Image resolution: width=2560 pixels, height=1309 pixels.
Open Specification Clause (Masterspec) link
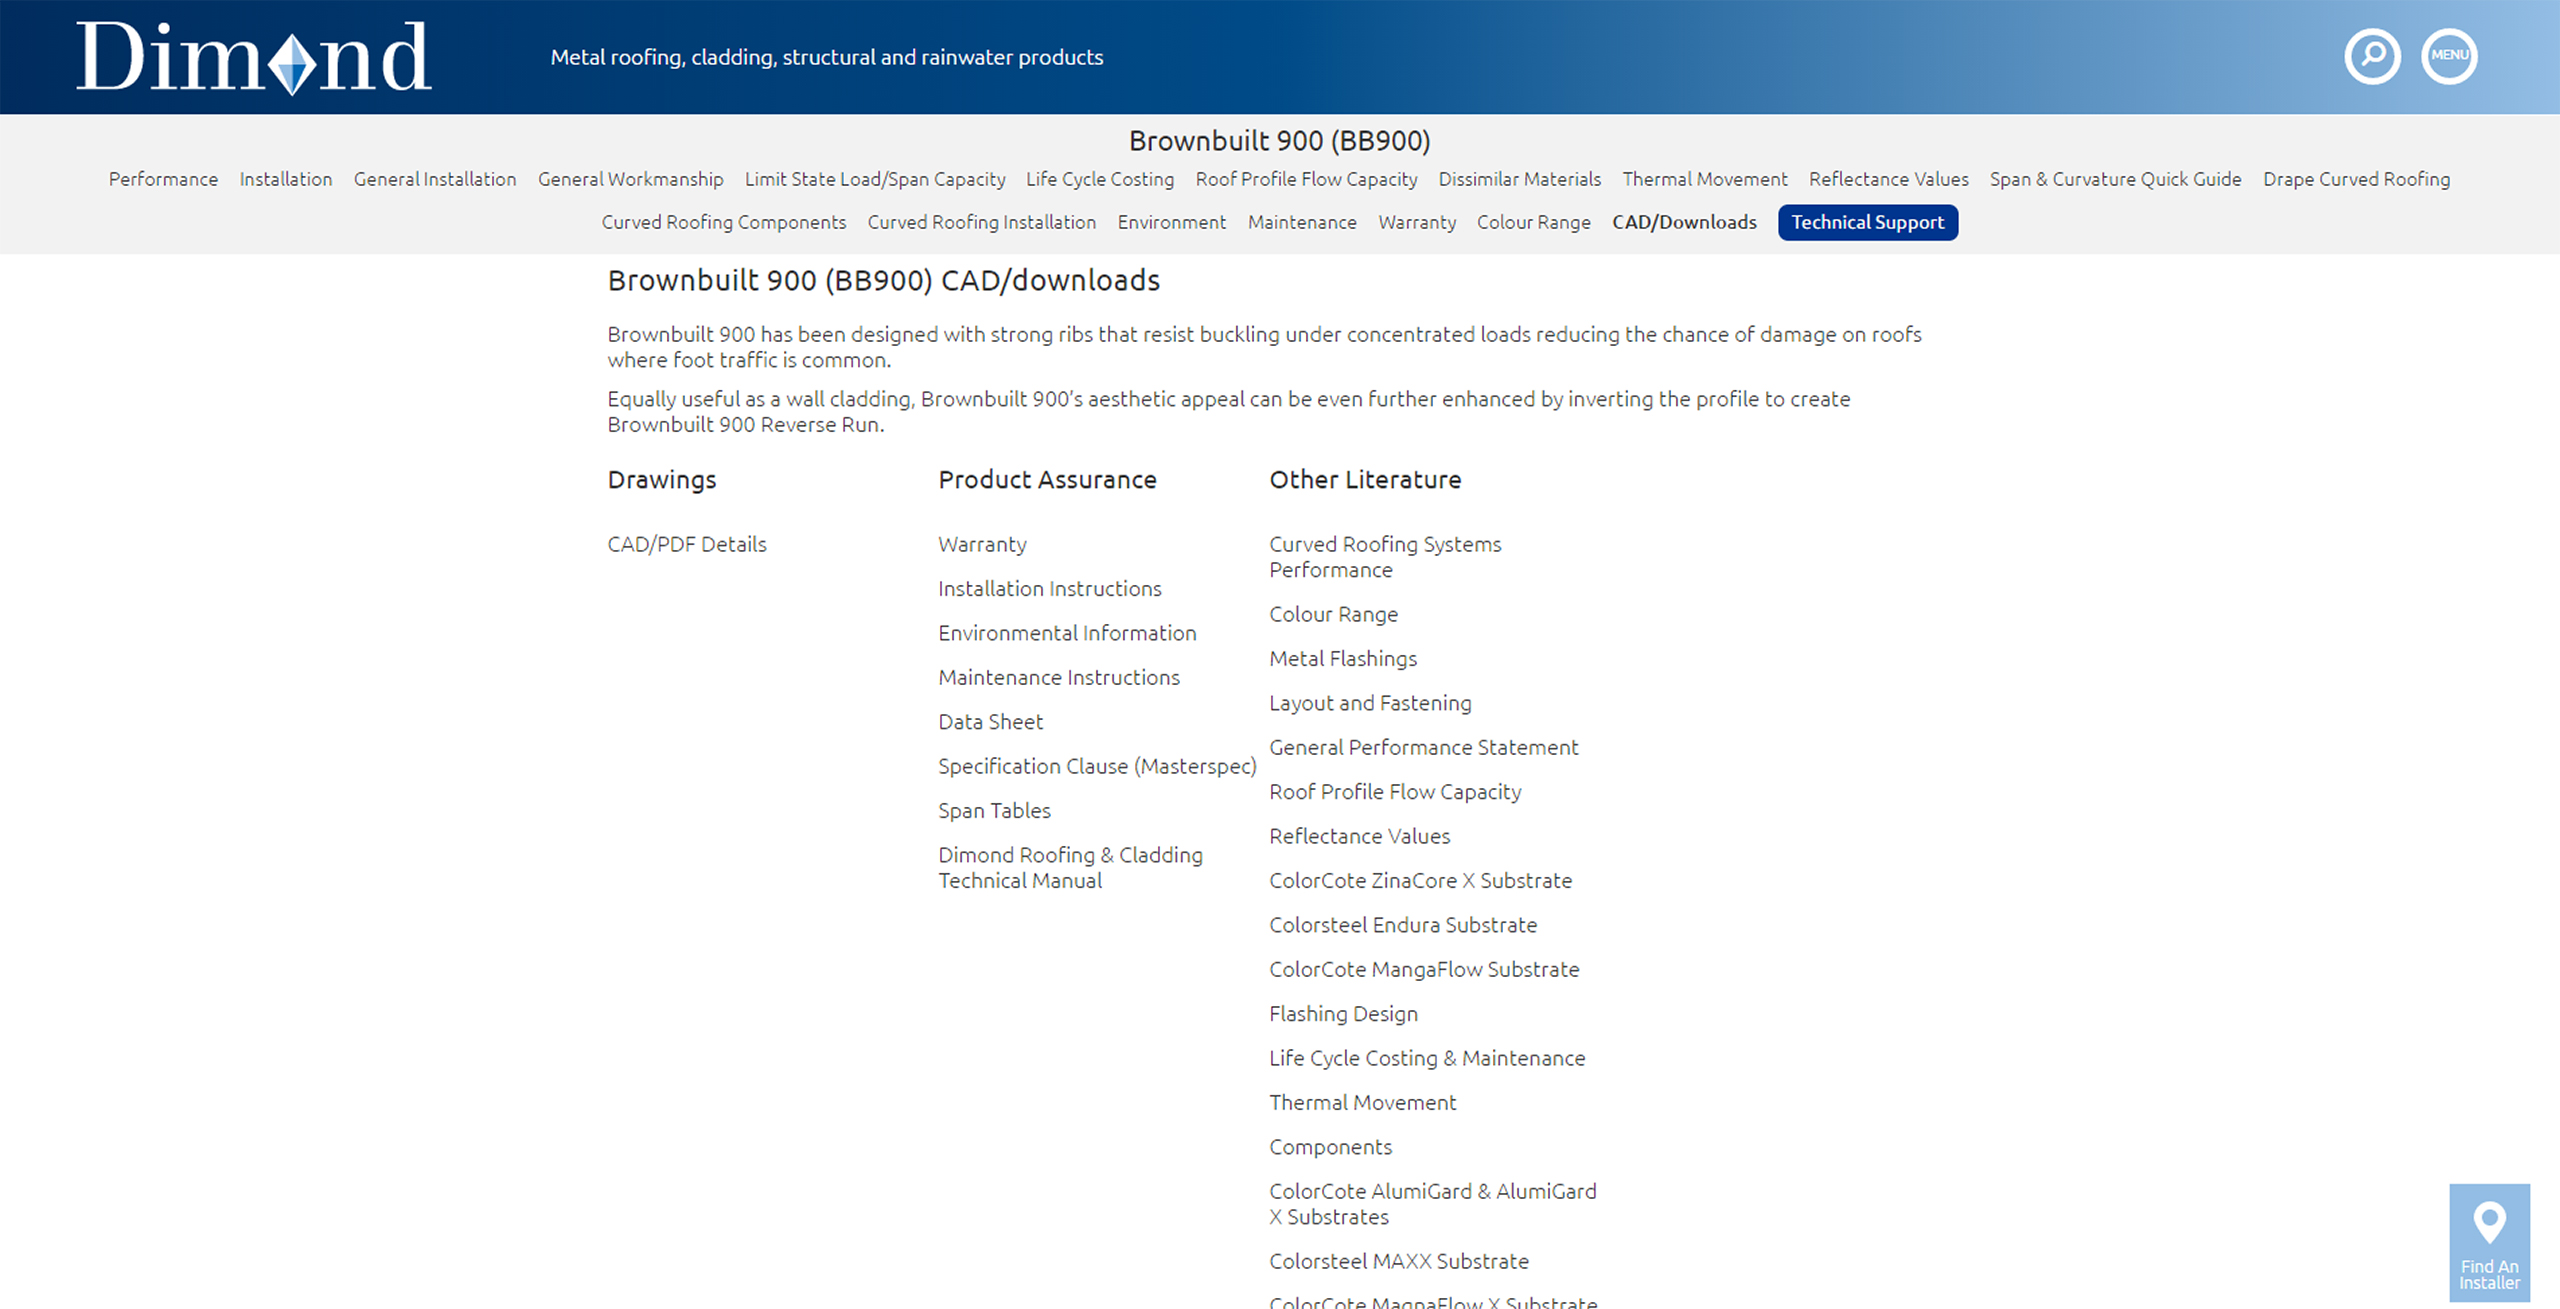coord(1097,766)
